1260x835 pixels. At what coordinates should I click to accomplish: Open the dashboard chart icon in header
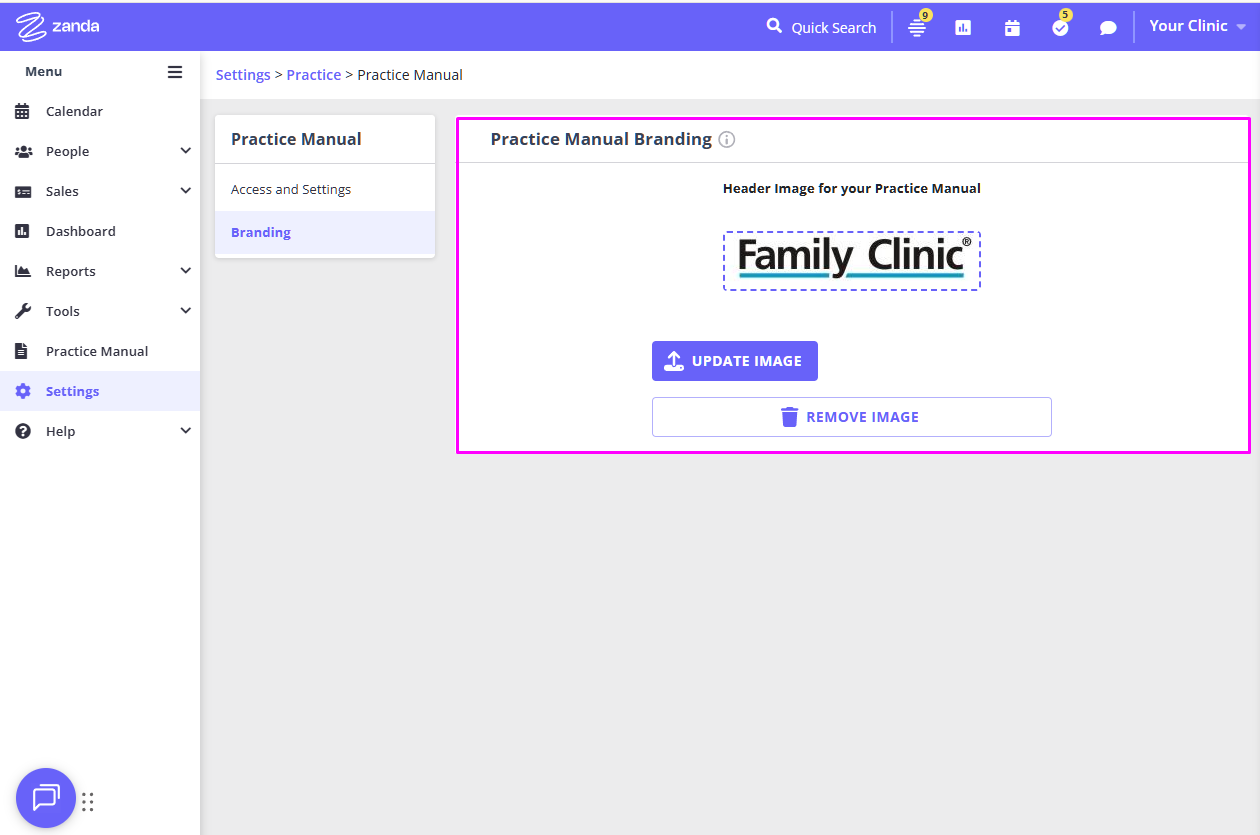(963, 28)
